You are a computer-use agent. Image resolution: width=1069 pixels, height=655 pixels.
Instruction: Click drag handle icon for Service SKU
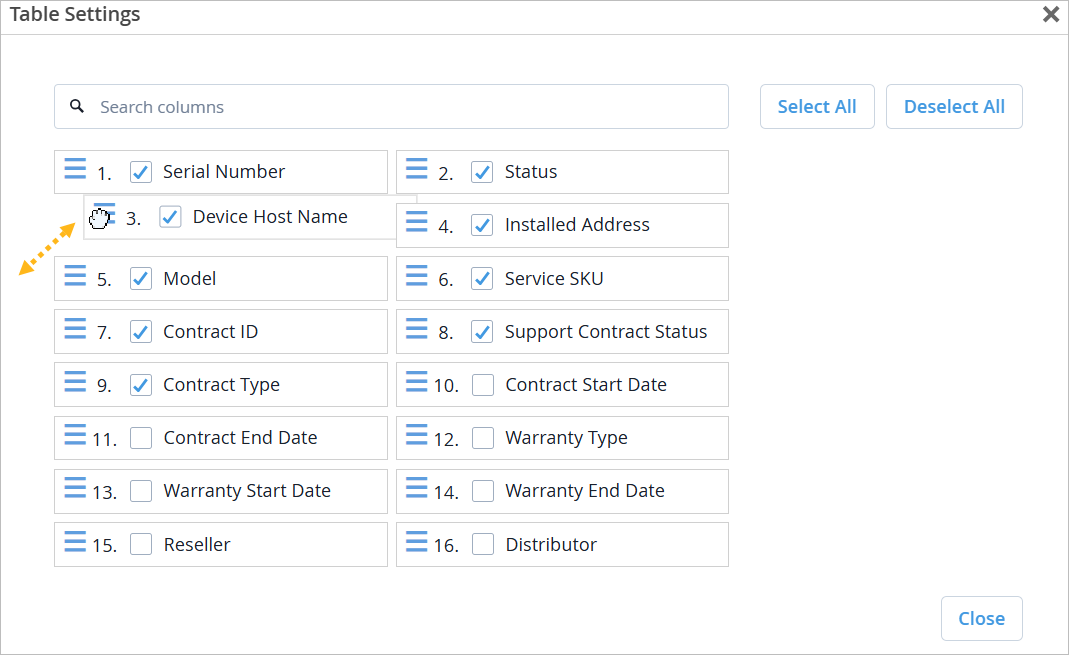click(417, 275)
